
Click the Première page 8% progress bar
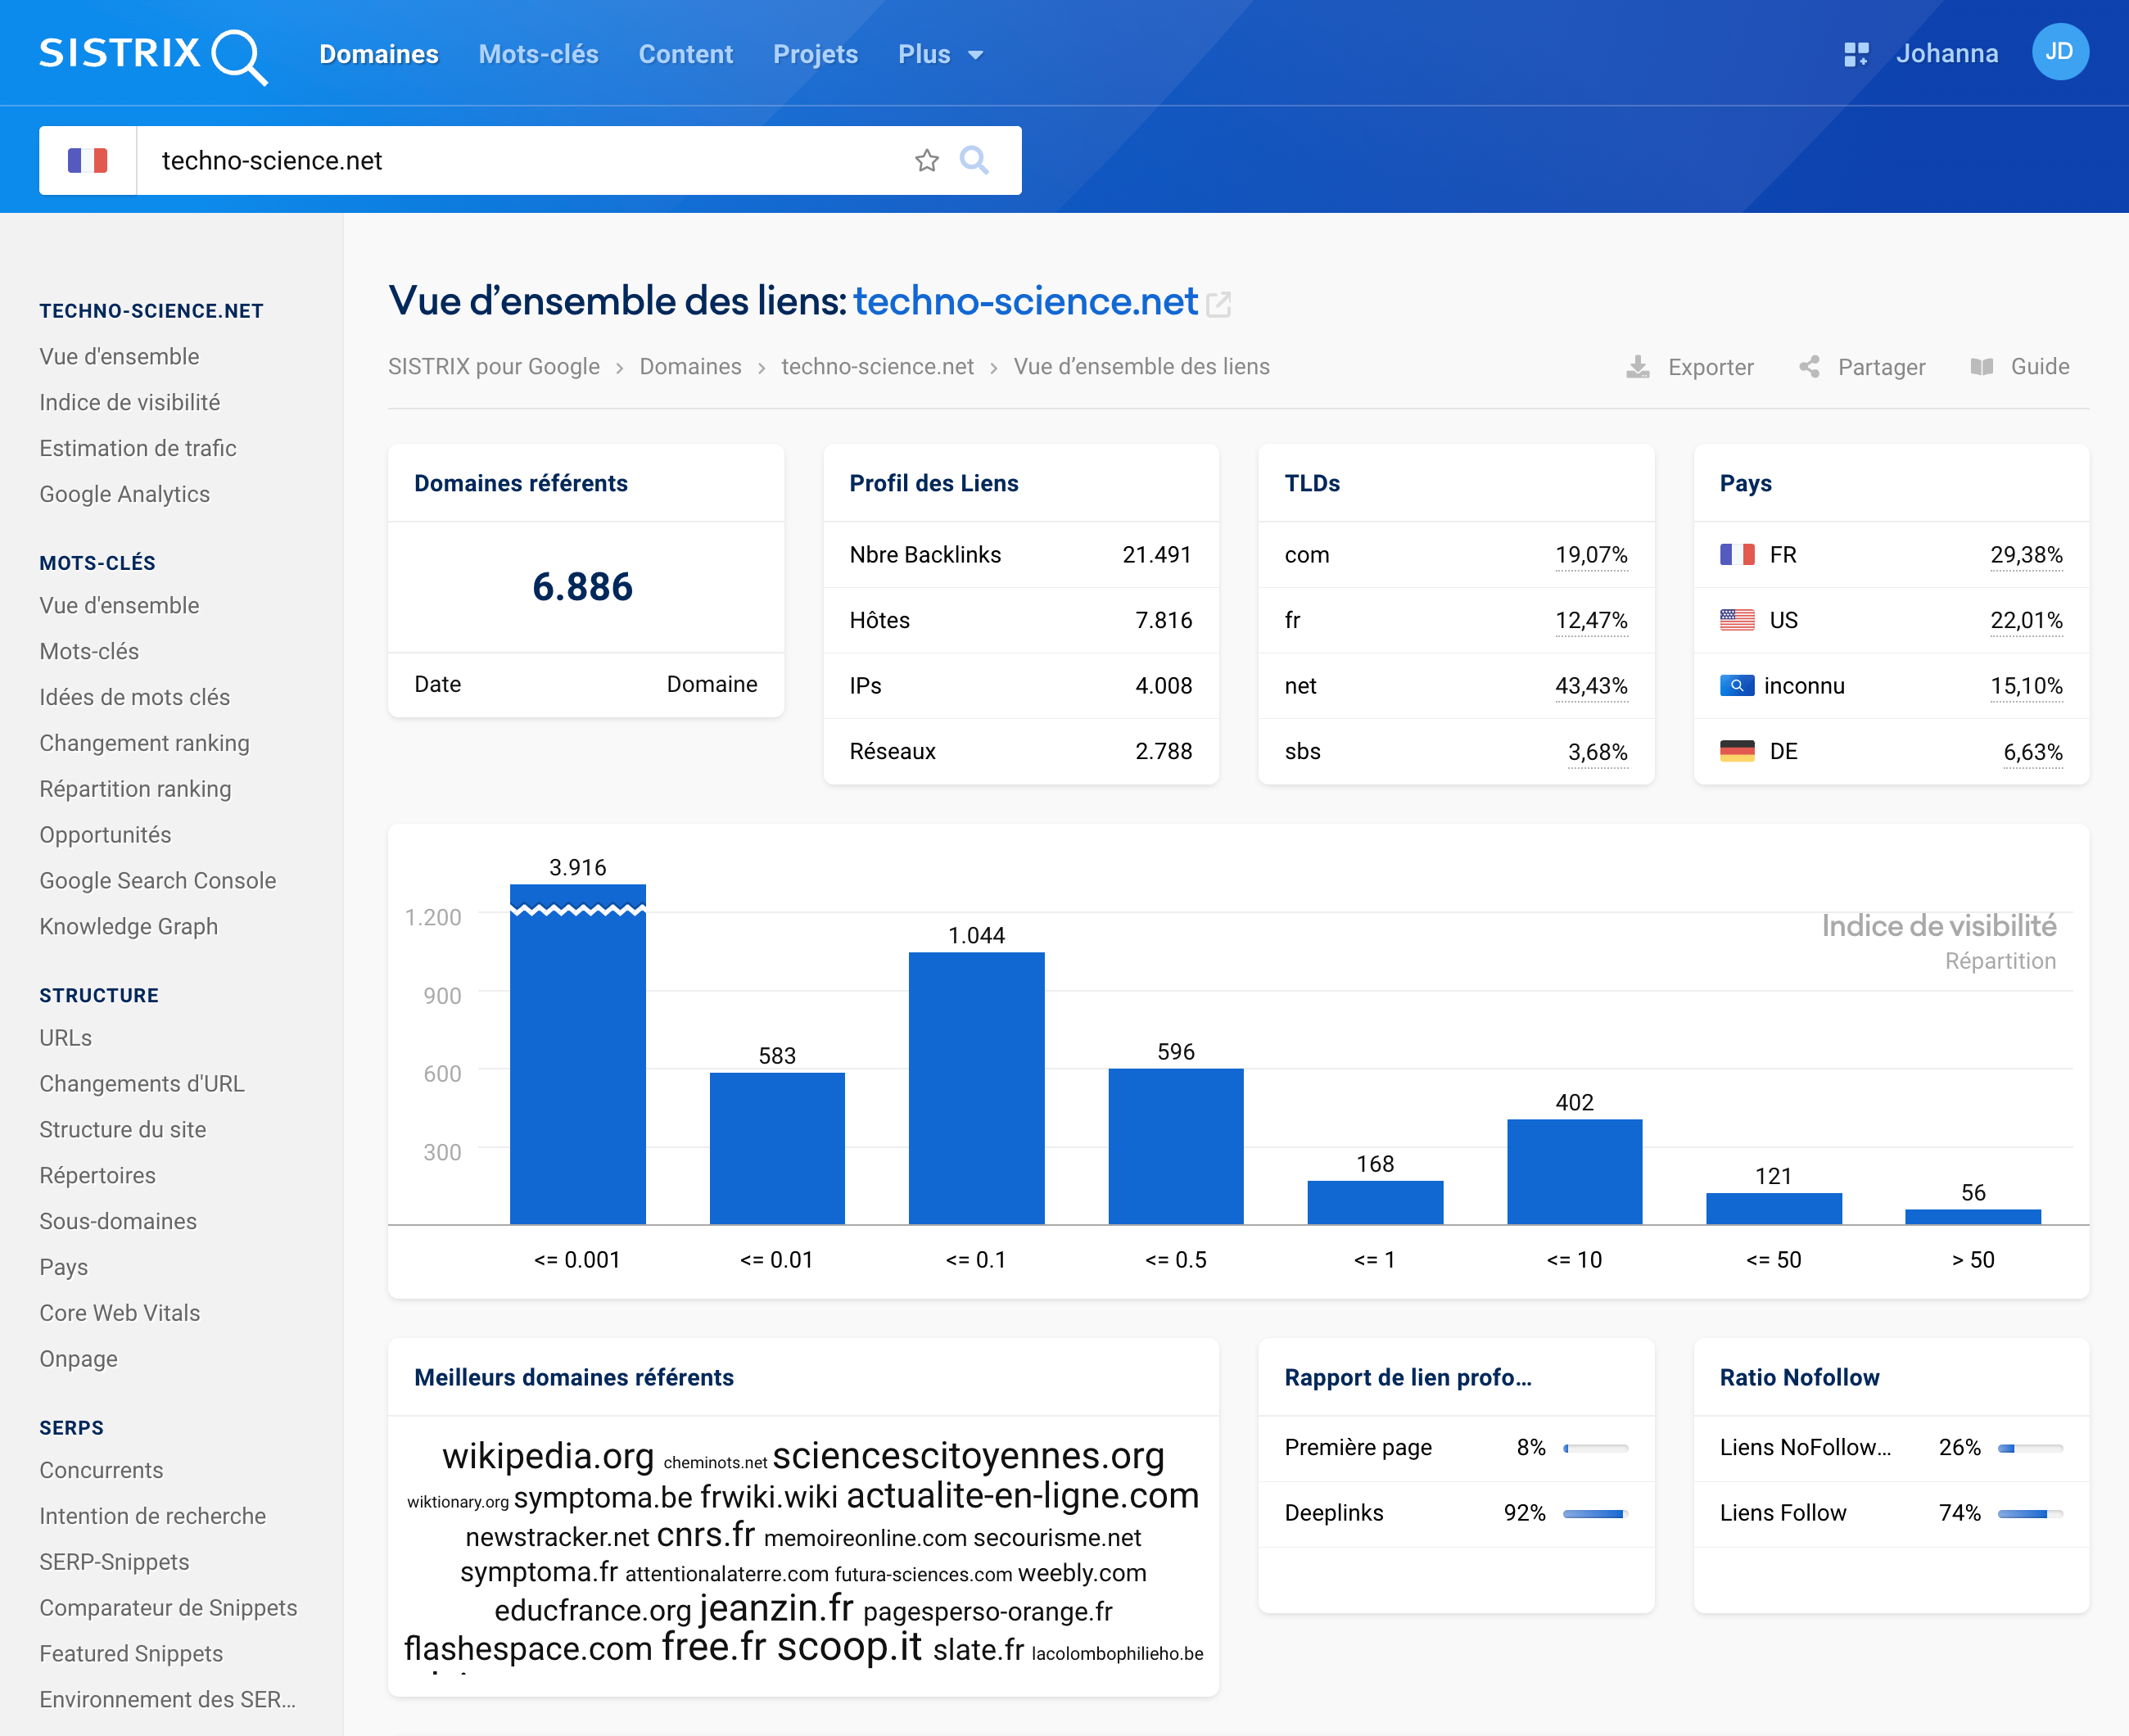pyautogui.click(x=1595, y=1448)
